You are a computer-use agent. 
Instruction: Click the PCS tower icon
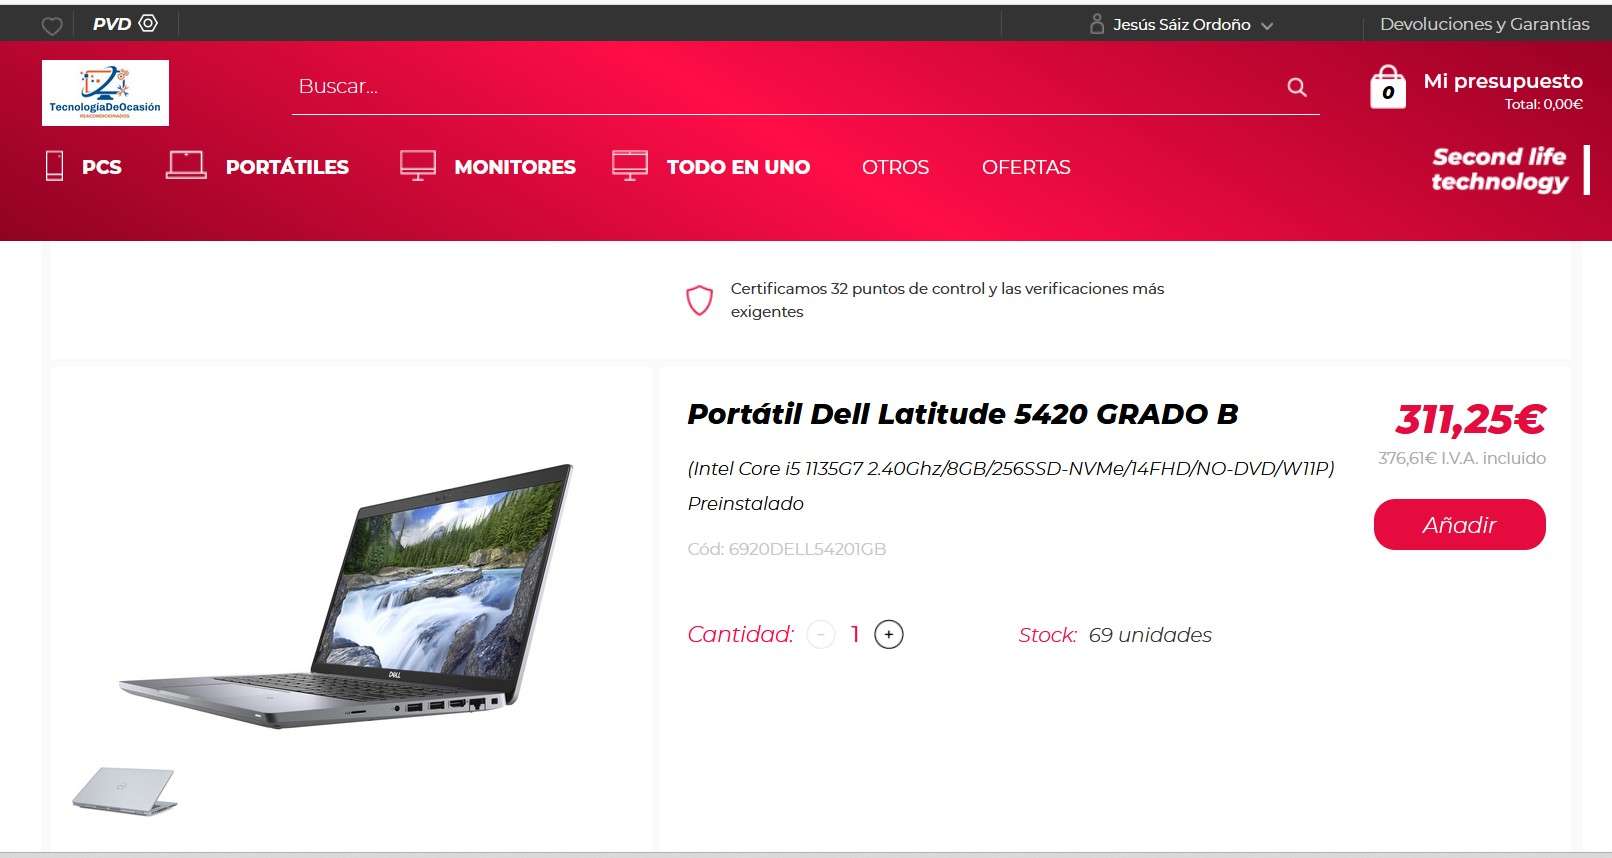click(x=55, y=166)
